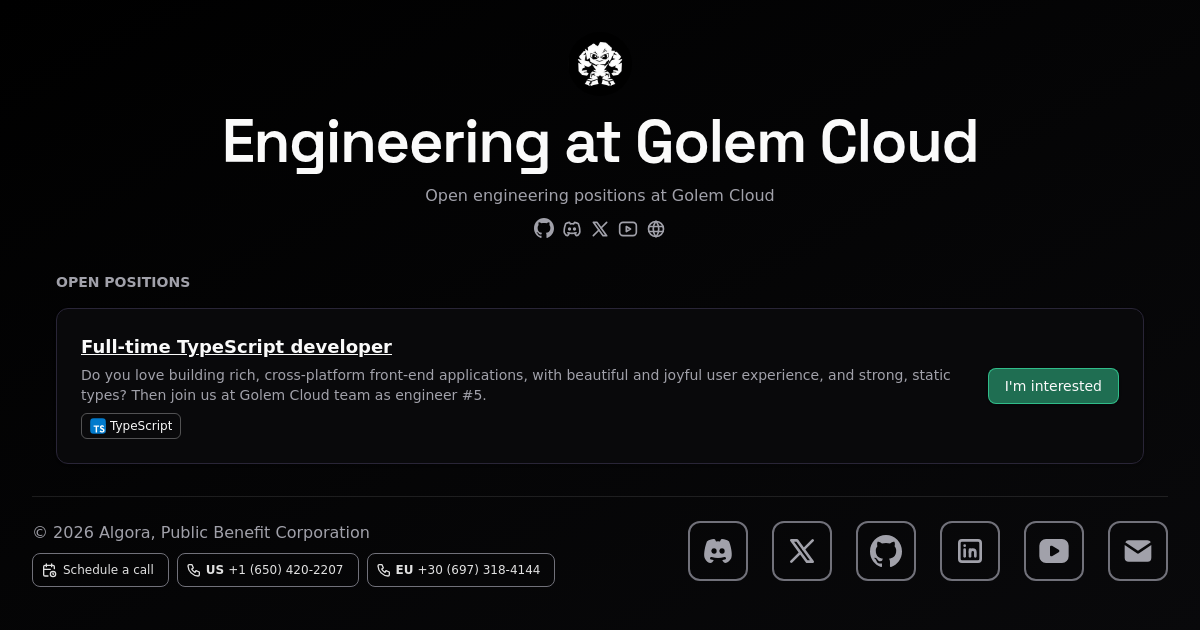Click the I'm interested button
1200x630 pixels.
click(x=1053, y=386)
